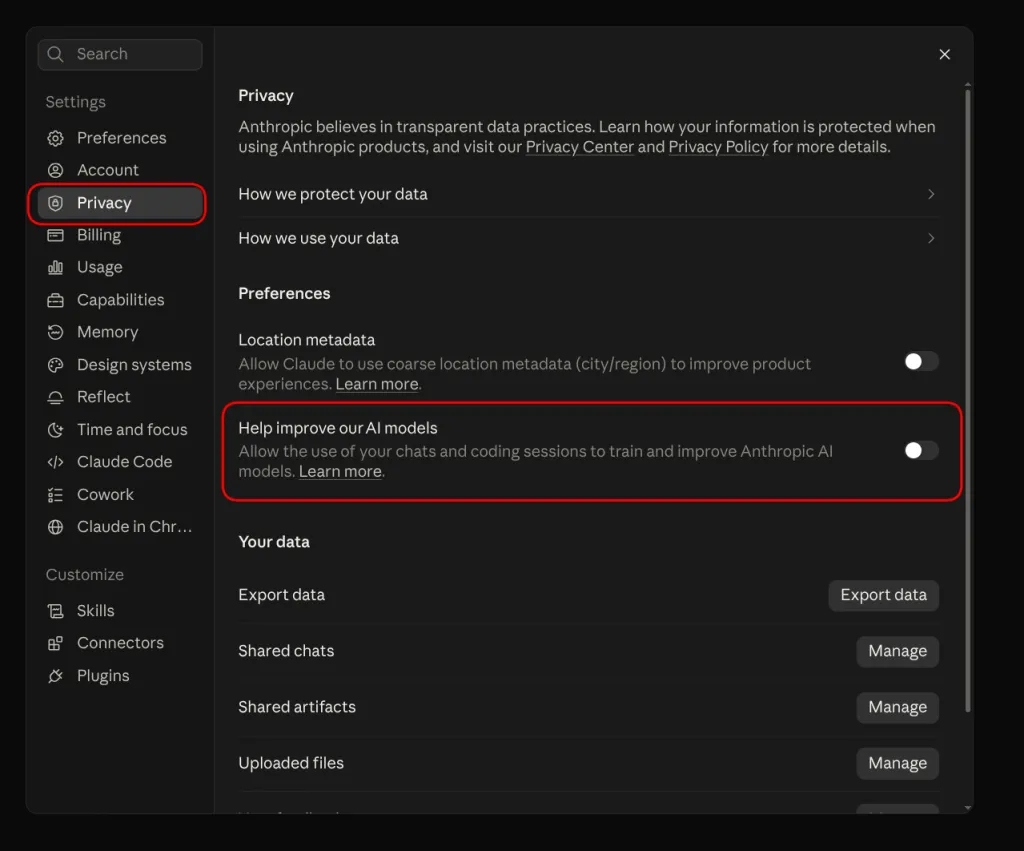Click Manage for Uploaded files
The image size is (1024, 851).
(x=897, y=763)
